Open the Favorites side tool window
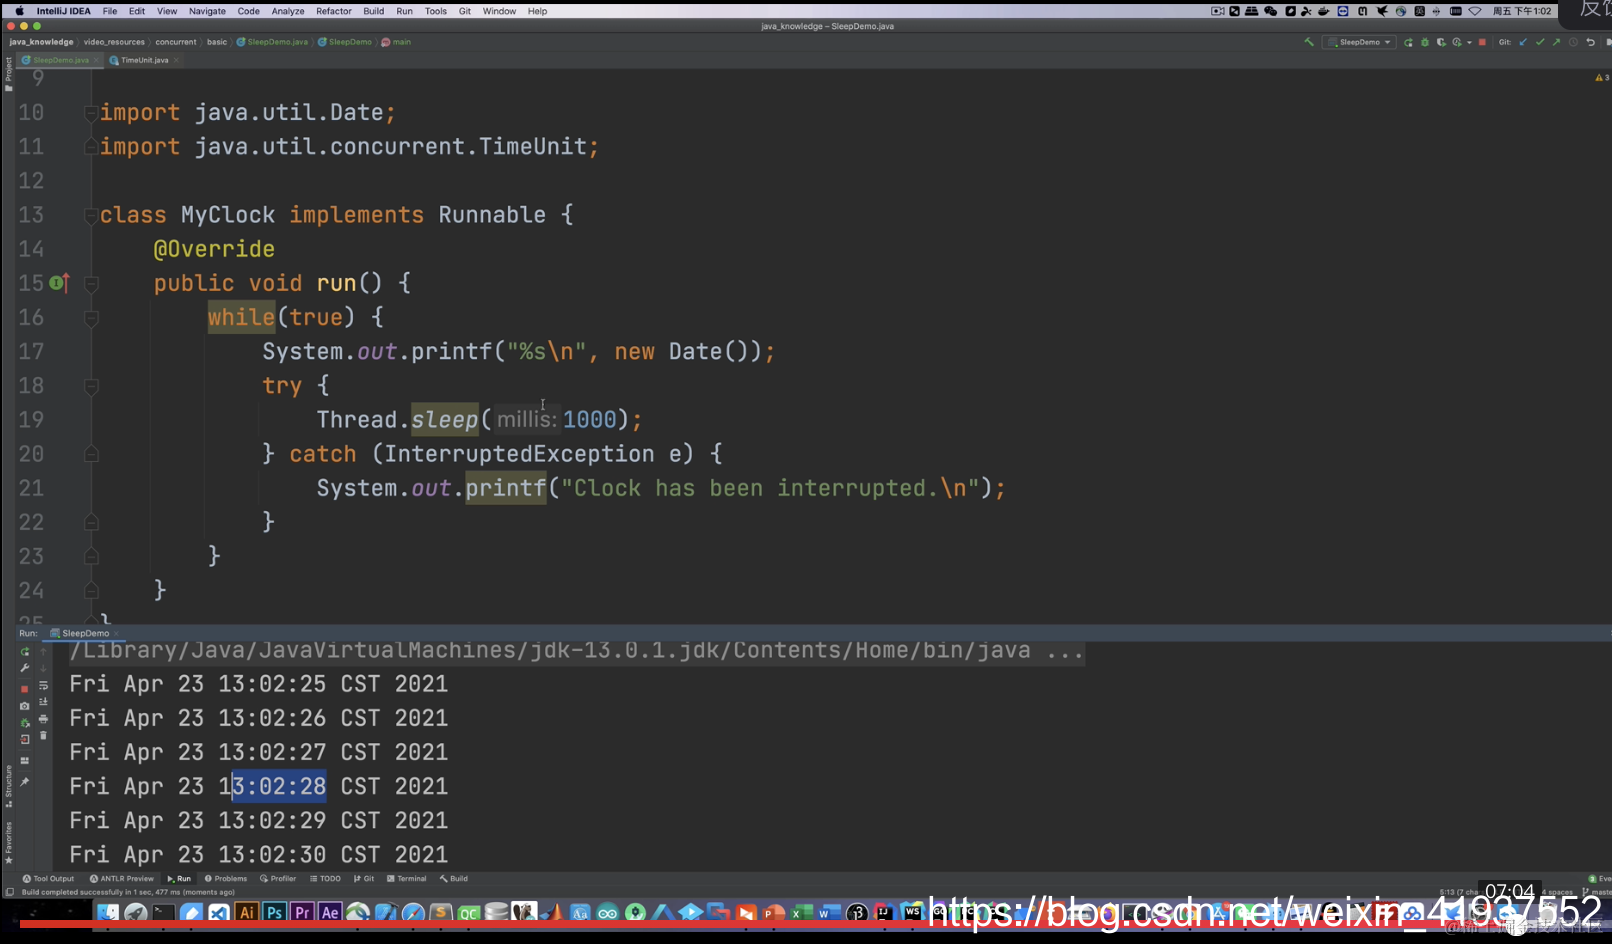This screenshot has height=944, width=1612. click(8, 842)
